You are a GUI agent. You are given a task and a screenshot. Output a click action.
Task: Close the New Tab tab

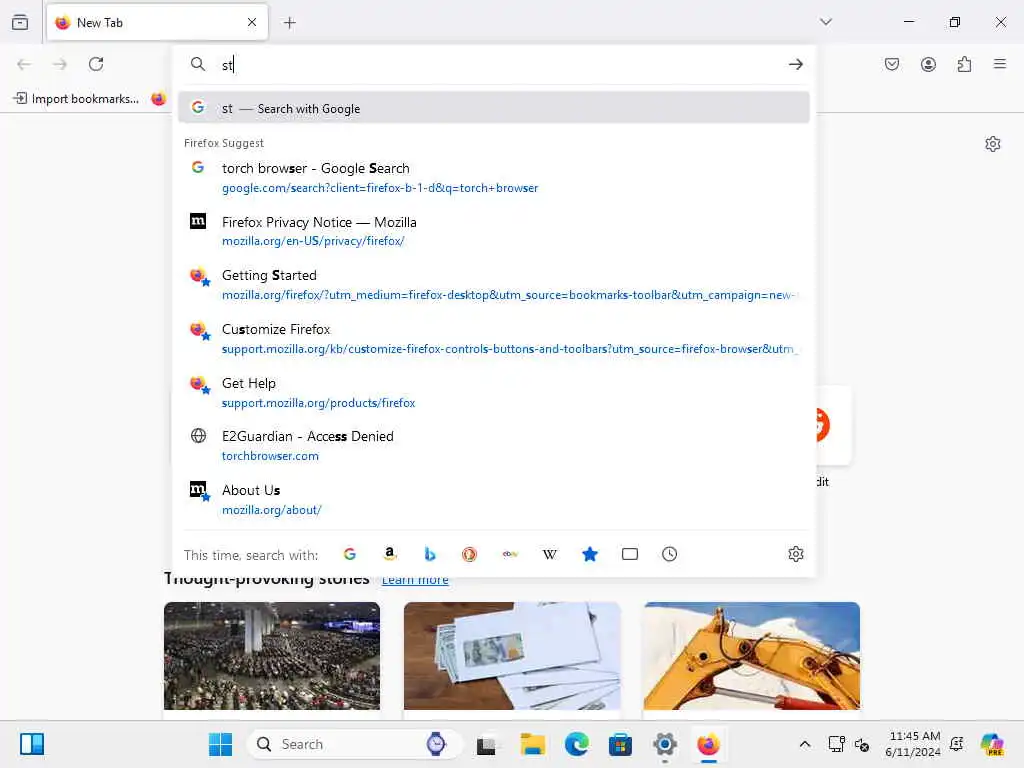coord(252,22)
